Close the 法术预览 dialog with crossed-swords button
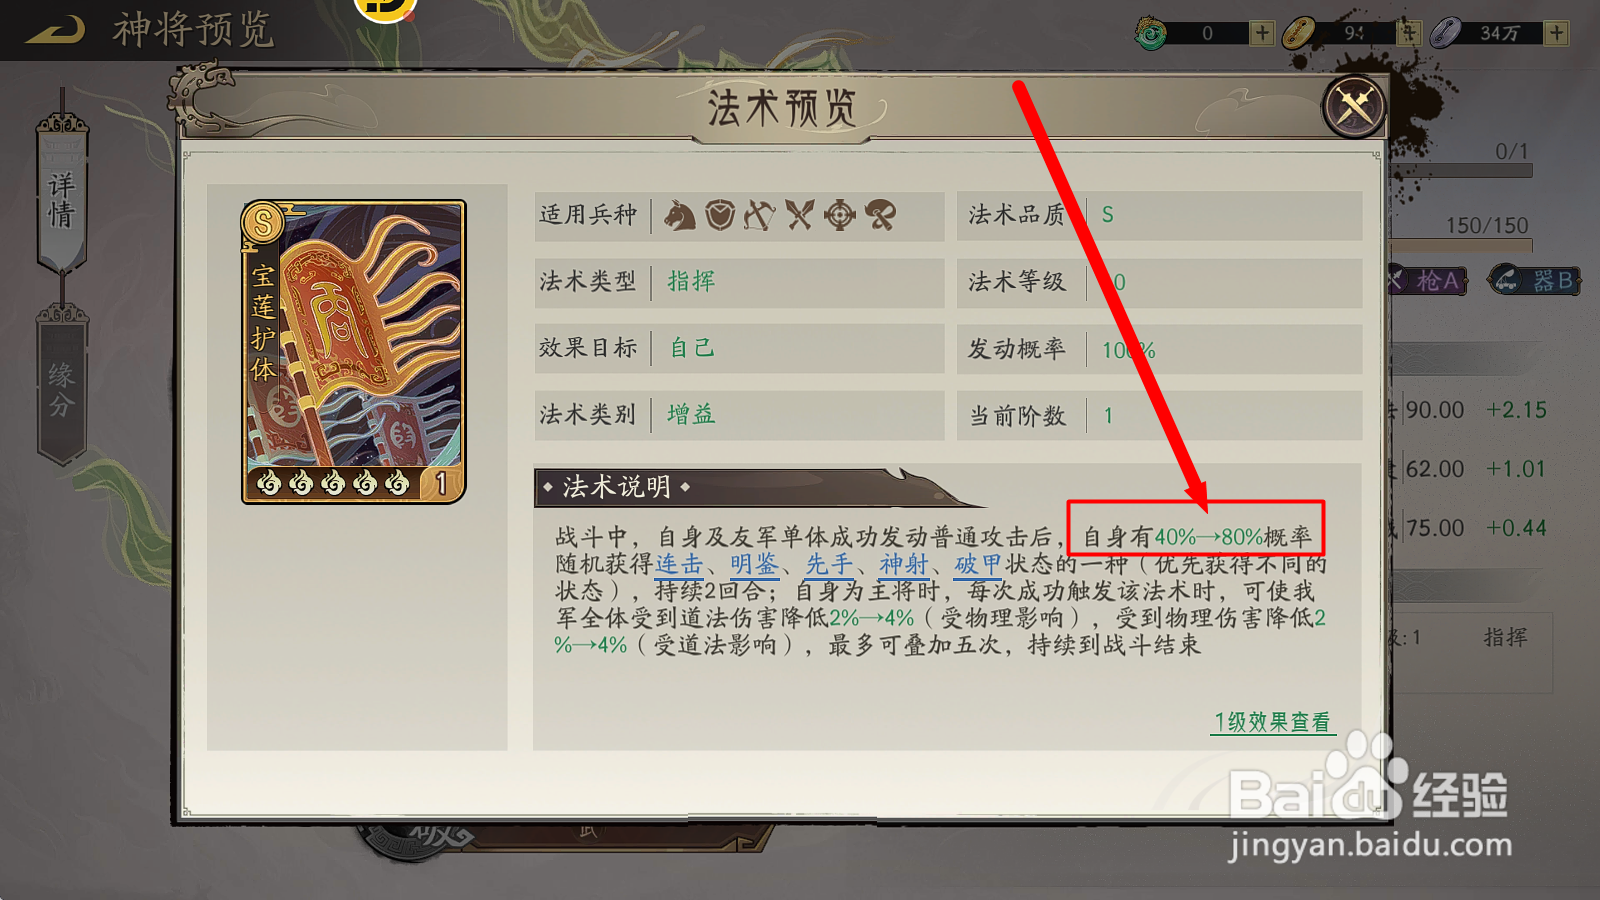This screenshot has height=900, width=1600. 1355,107
